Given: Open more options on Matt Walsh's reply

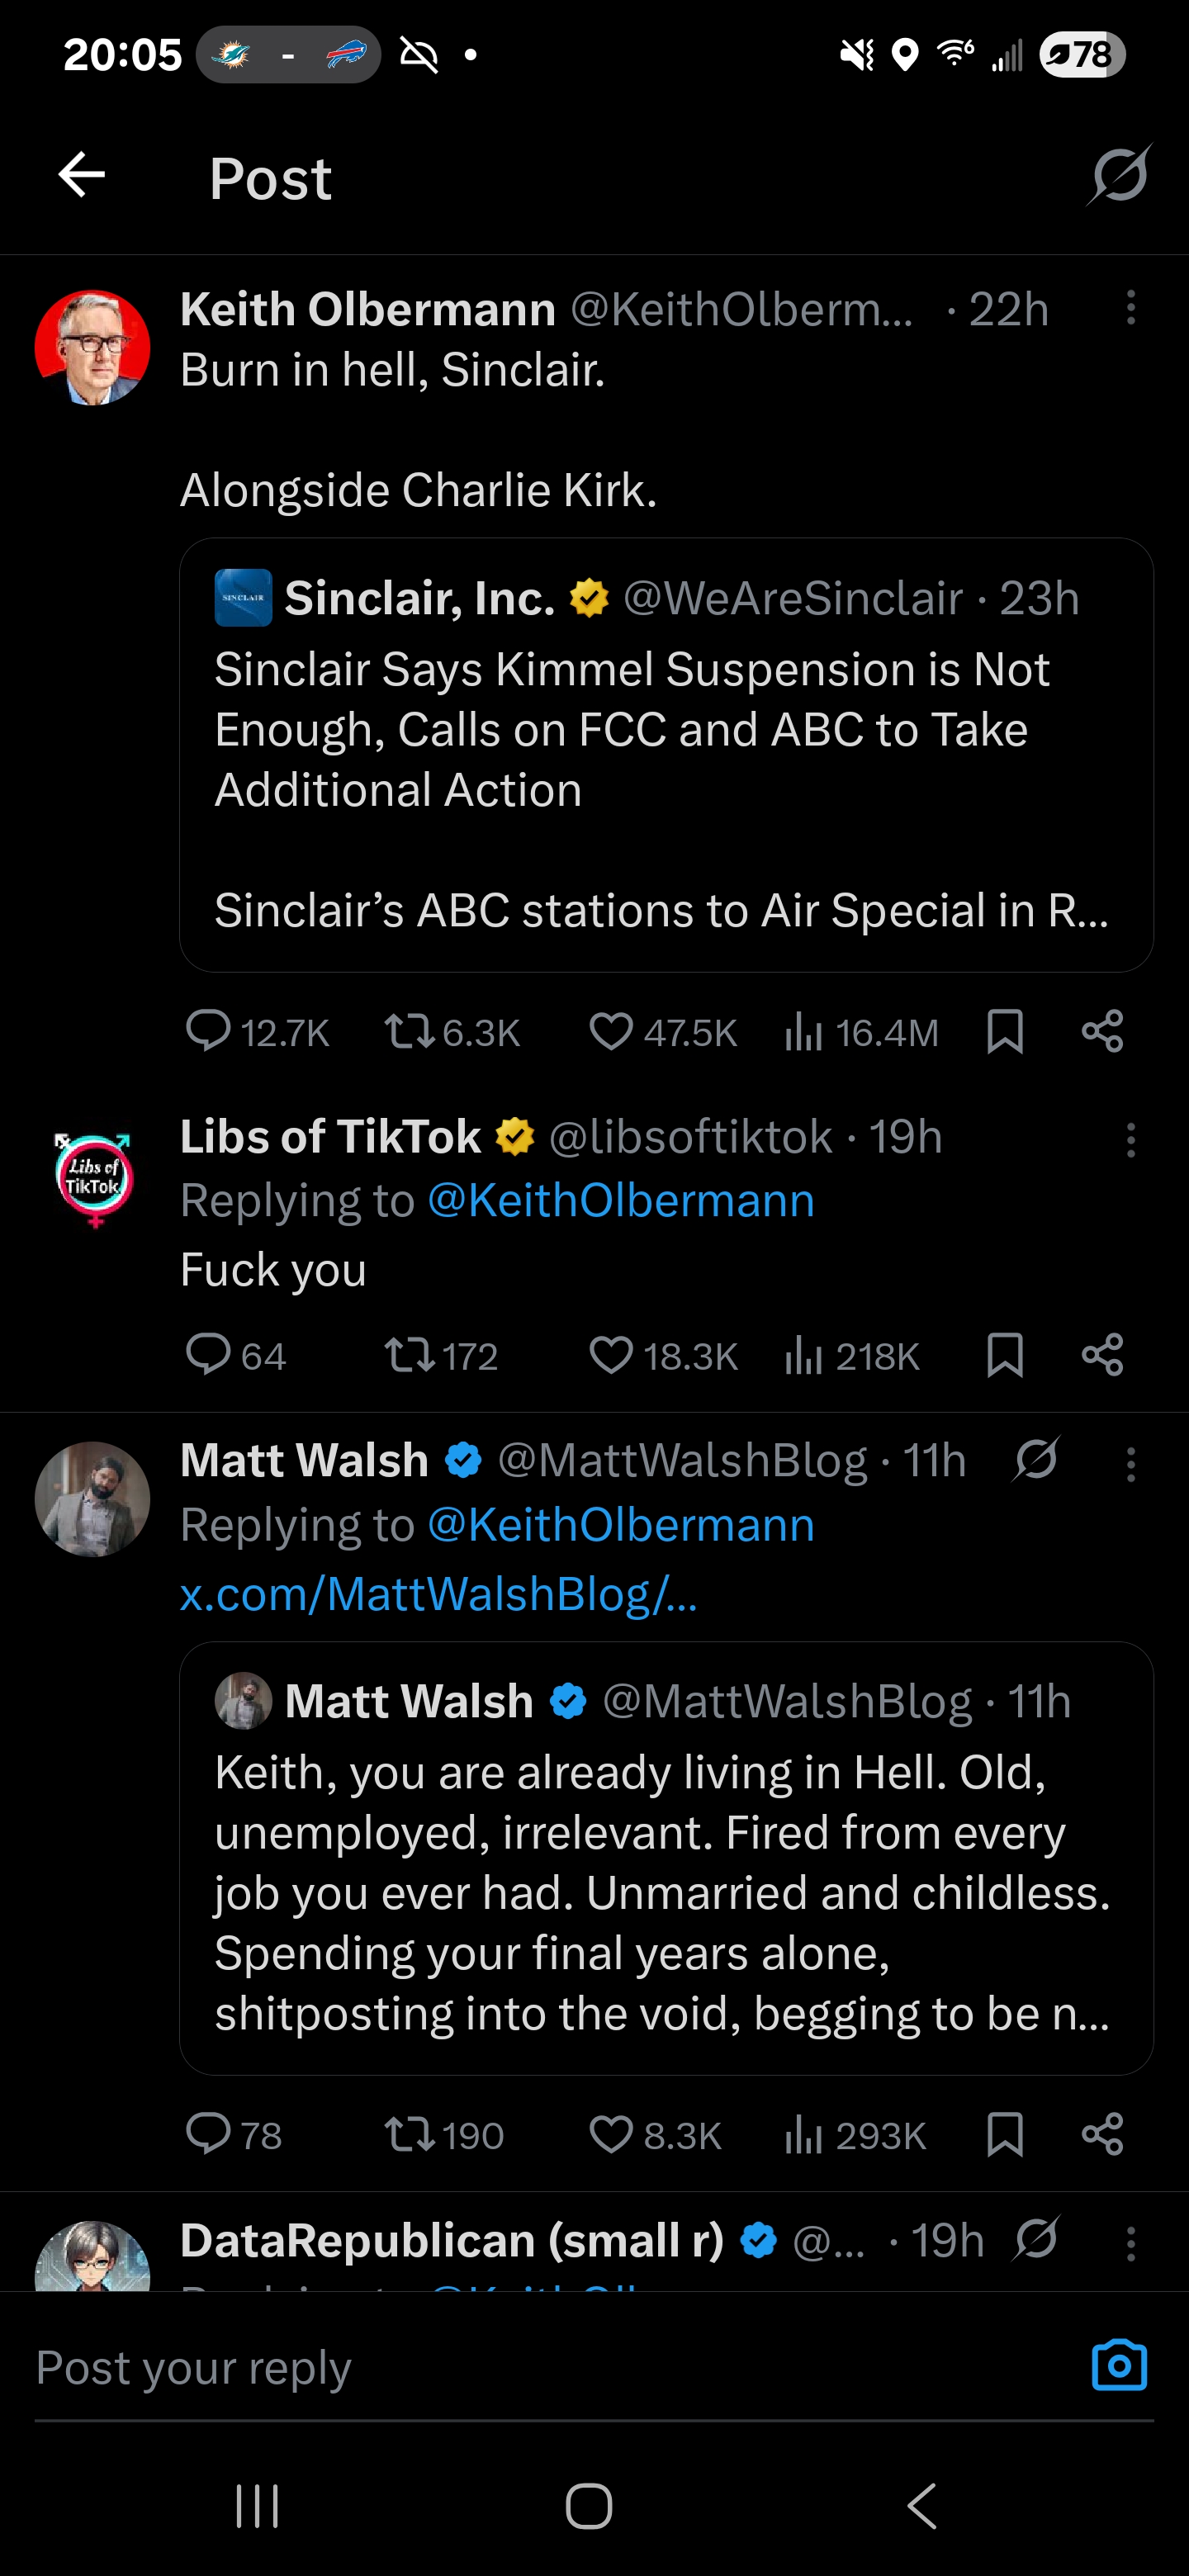Looking at the screenshot, I should click(x=1131, y=1464).
